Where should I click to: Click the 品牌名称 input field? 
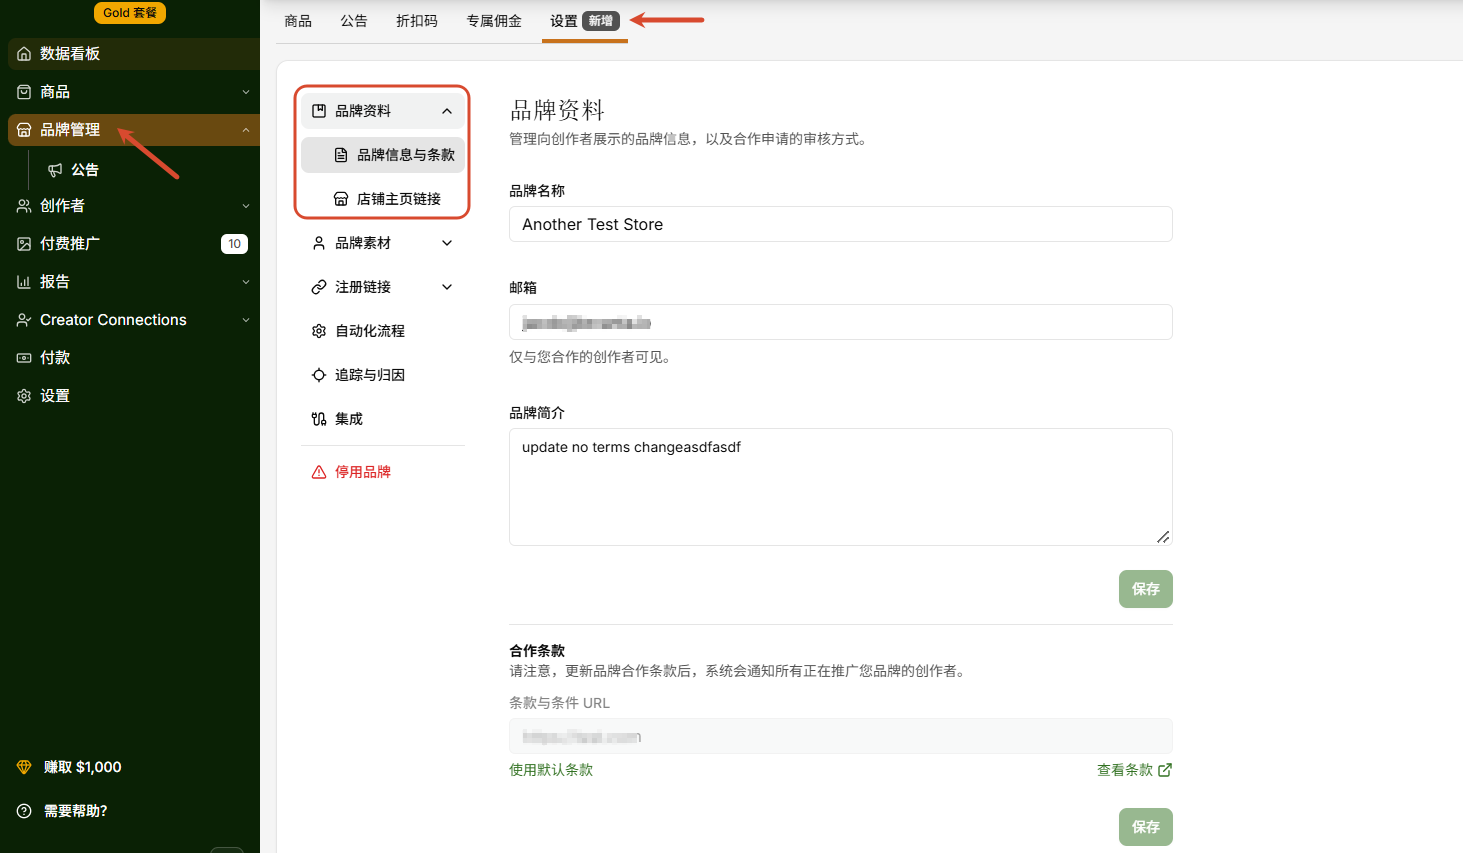[x=841, y=224]
